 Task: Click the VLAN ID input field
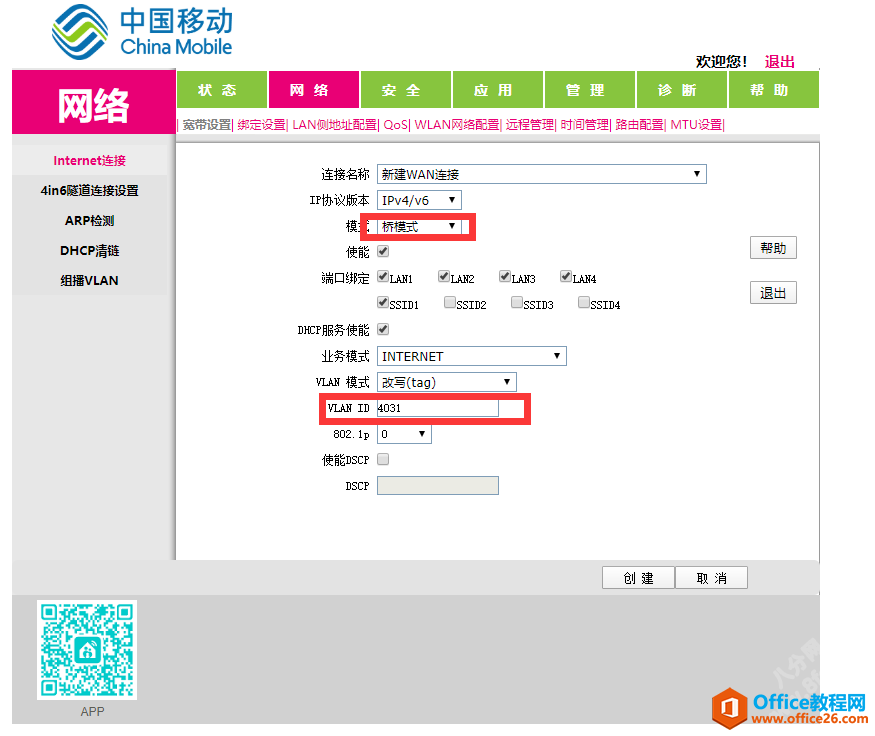438,408
